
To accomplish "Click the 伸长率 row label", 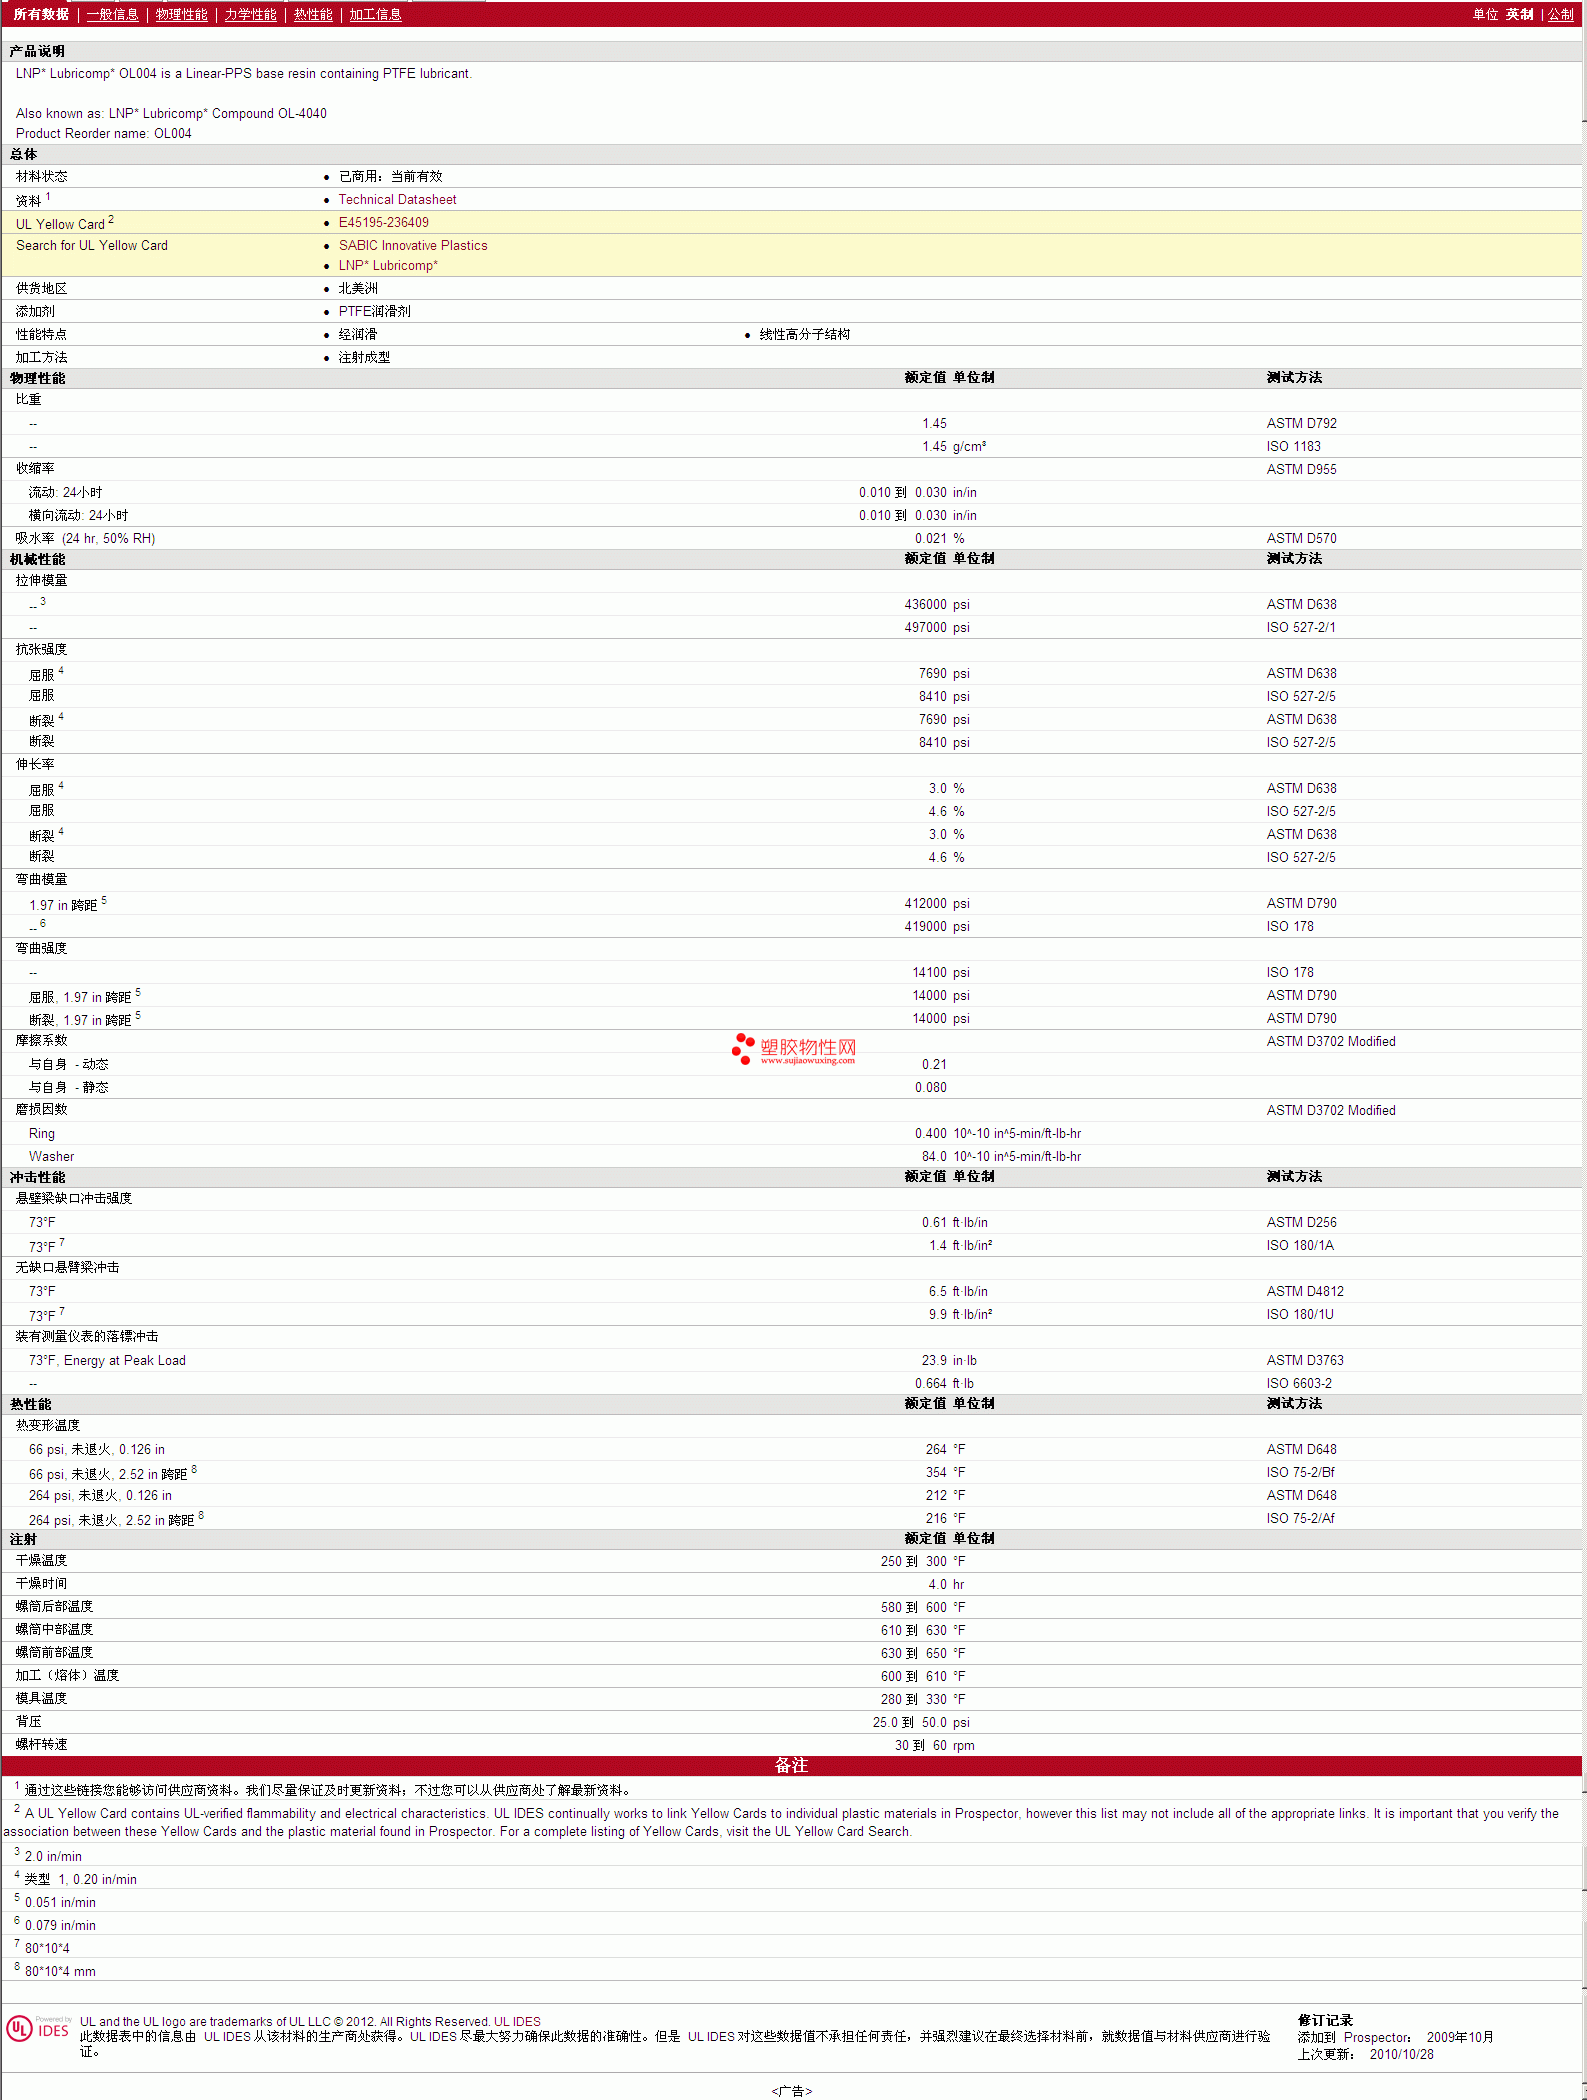I will [x=35, y=764].
